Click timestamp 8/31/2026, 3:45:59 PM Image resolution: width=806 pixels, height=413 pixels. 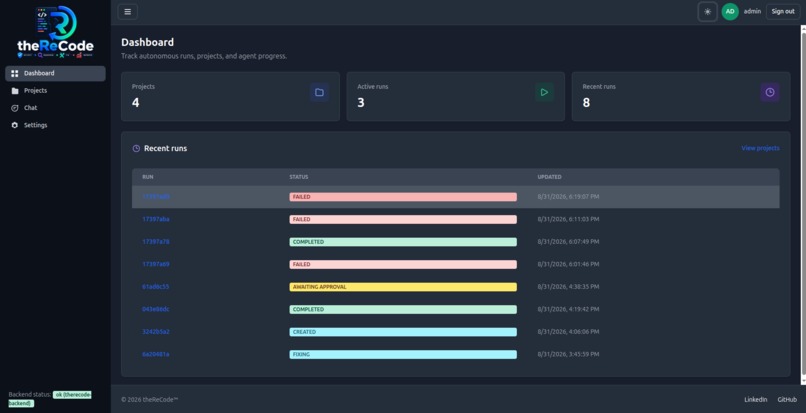click(568, 354)
